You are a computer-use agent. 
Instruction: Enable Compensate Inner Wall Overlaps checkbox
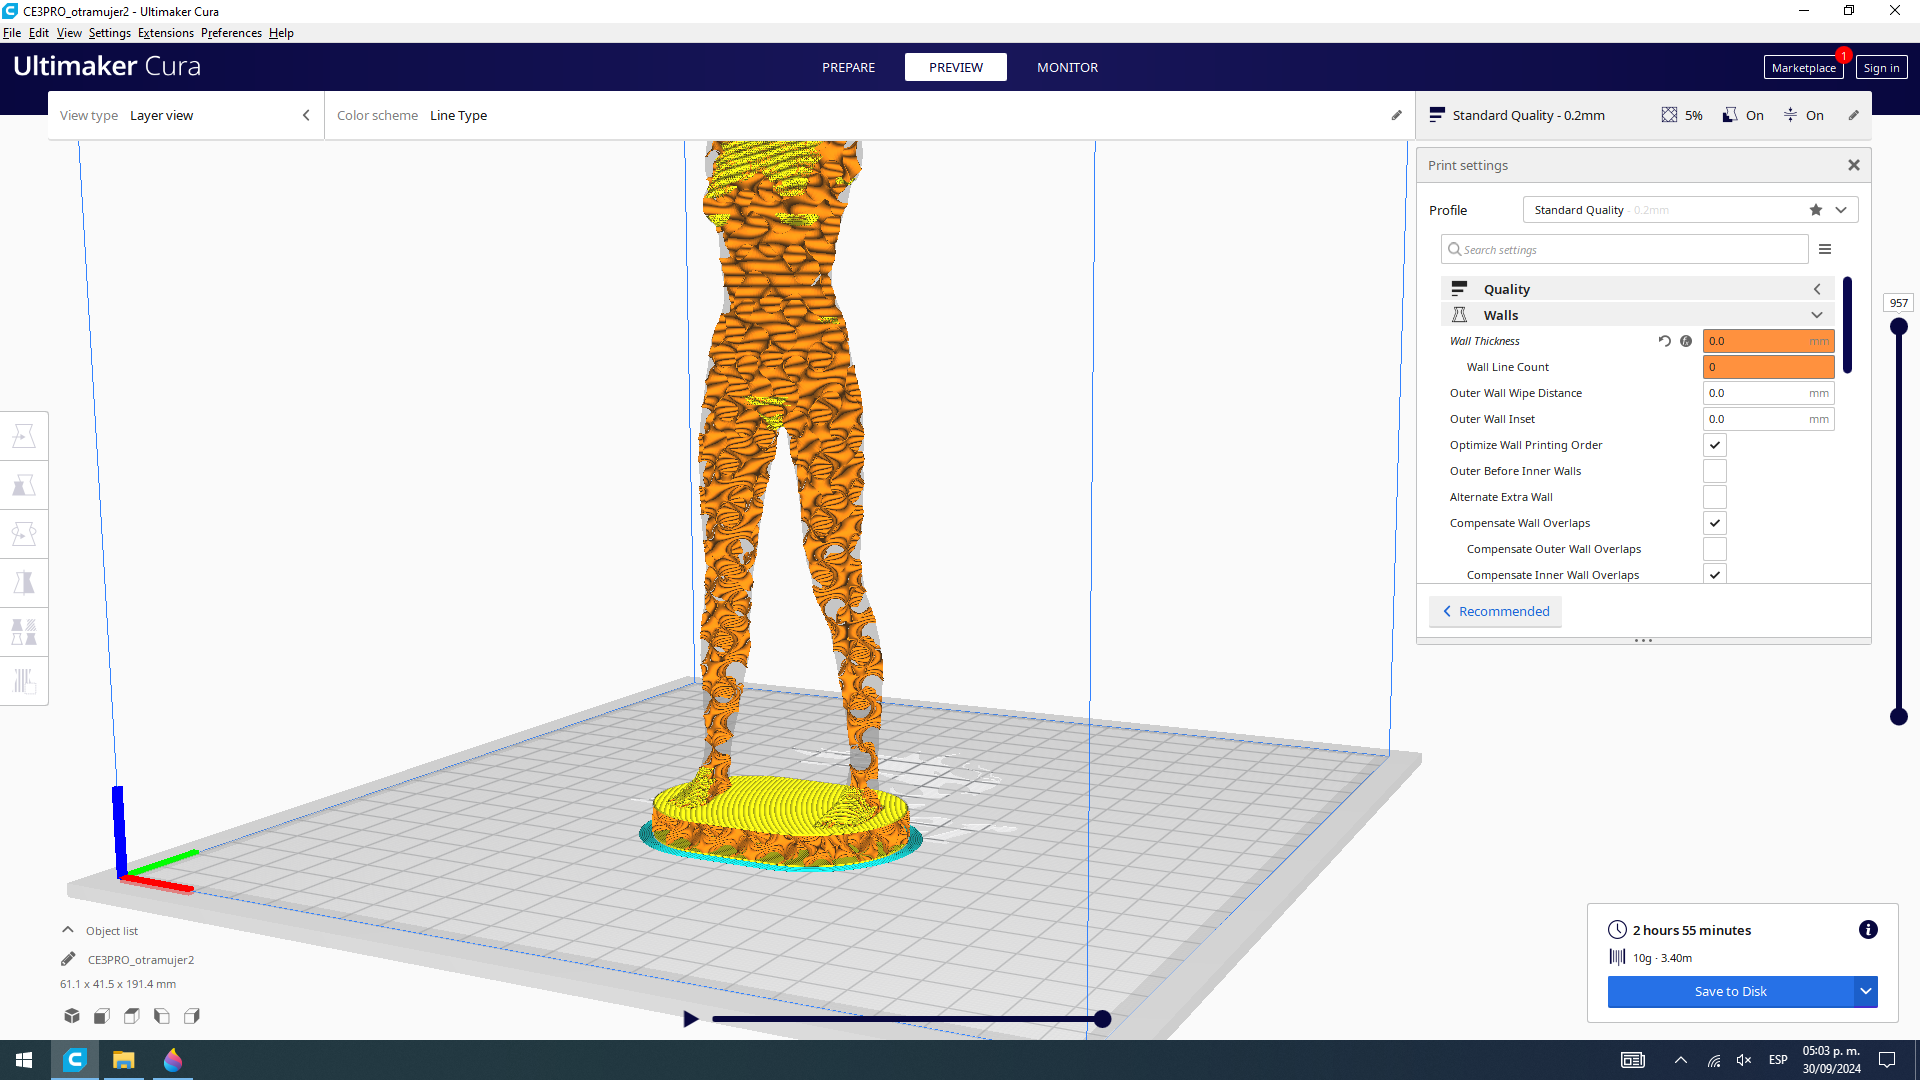point(1714,575)
